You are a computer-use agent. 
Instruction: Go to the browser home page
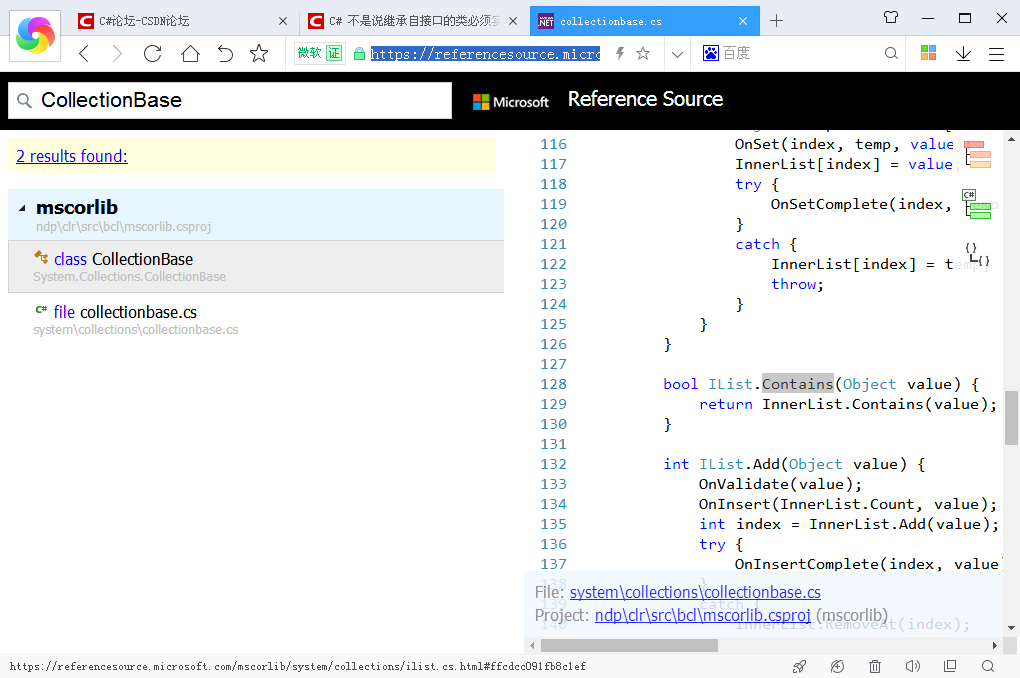click(x=190, y=54)
